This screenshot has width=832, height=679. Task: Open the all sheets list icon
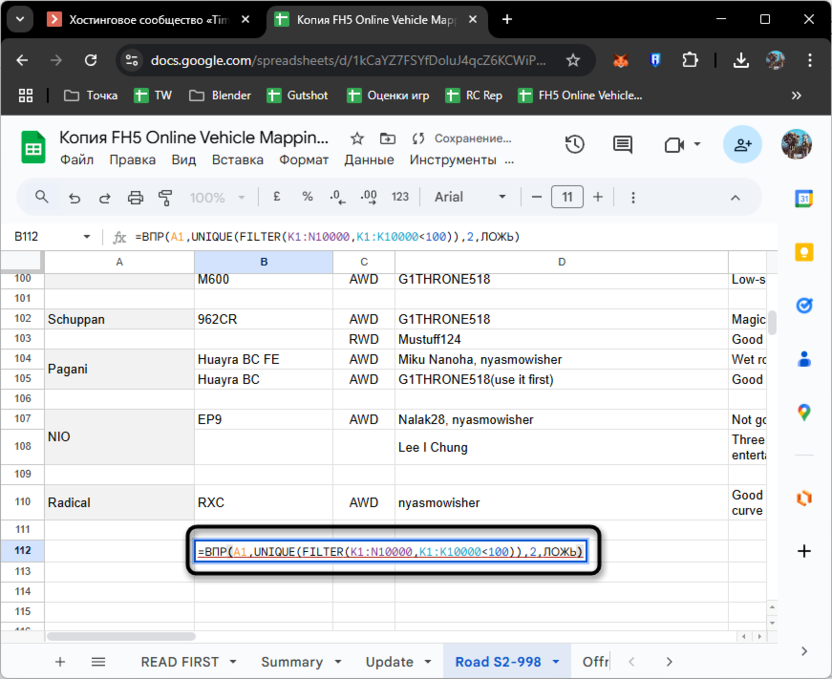[98, 661]
